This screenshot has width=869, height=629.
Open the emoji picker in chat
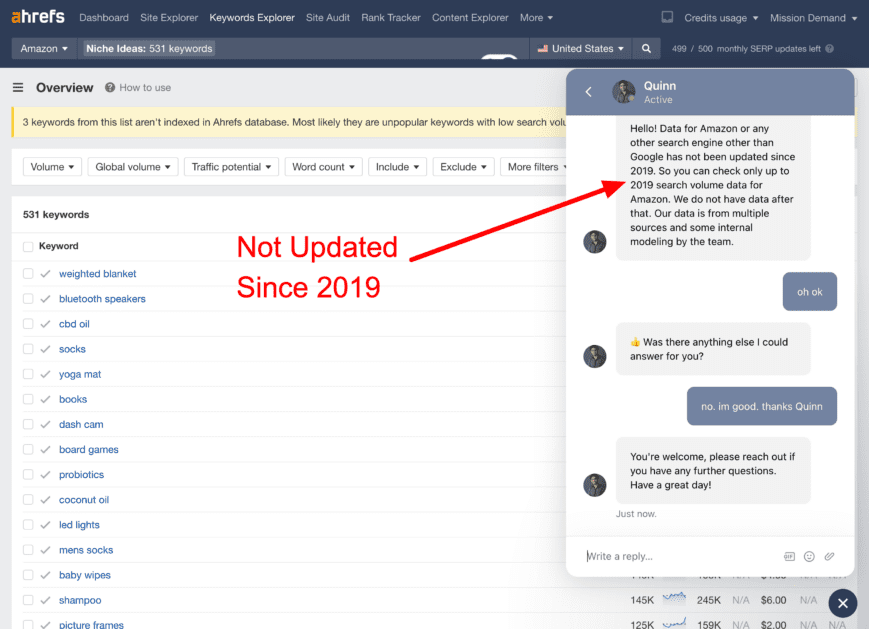click(x=809, y=556)
